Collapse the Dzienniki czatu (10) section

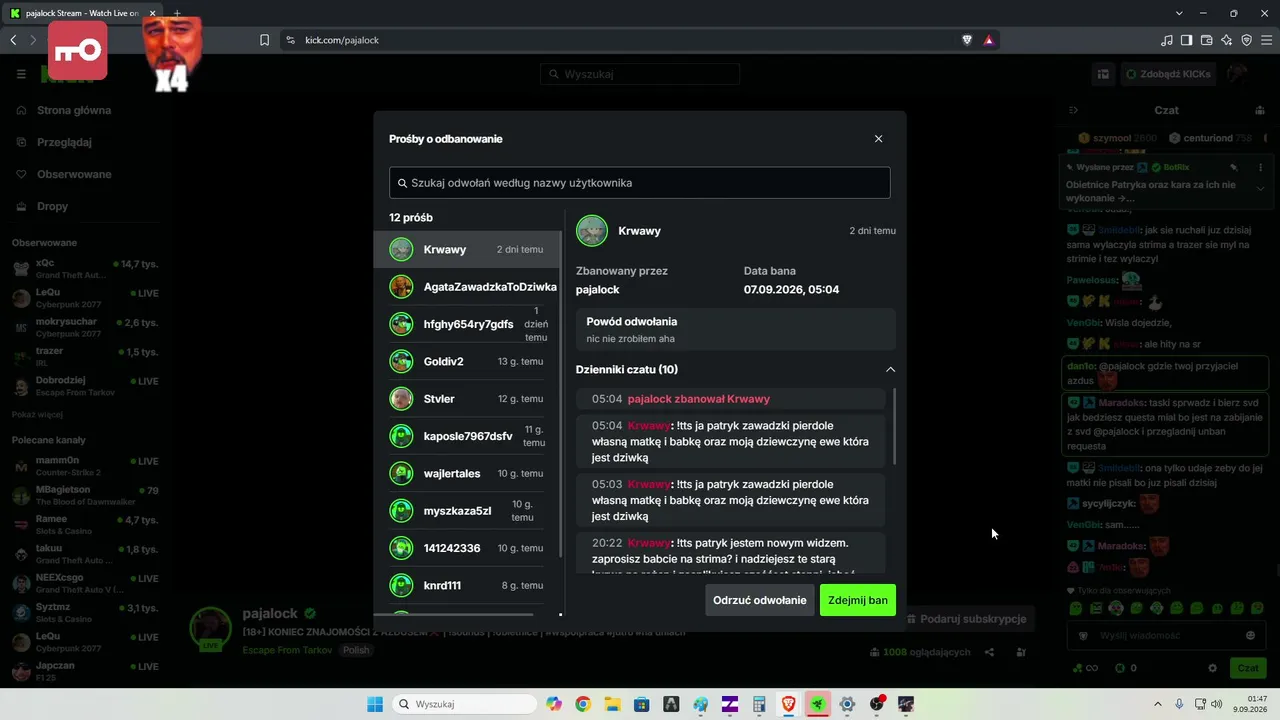(890, 370)
